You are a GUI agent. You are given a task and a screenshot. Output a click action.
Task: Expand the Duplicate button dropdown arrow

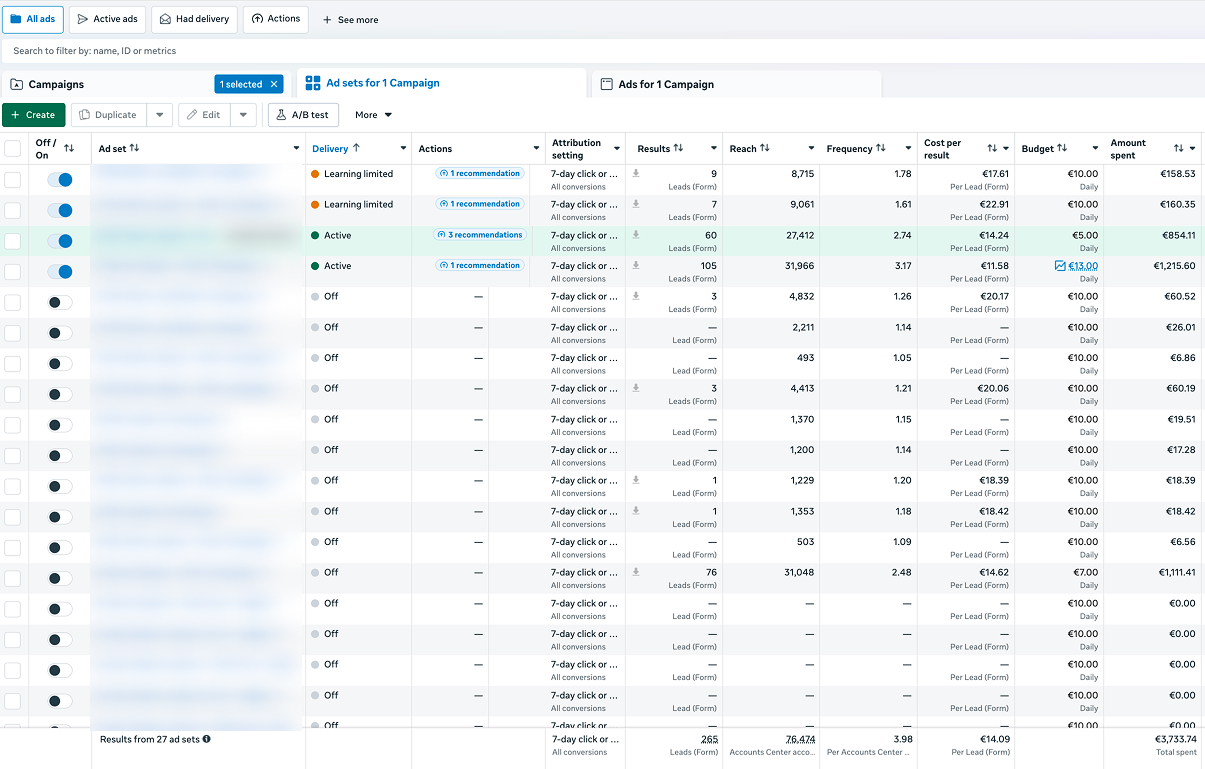(x=160, y=115)
